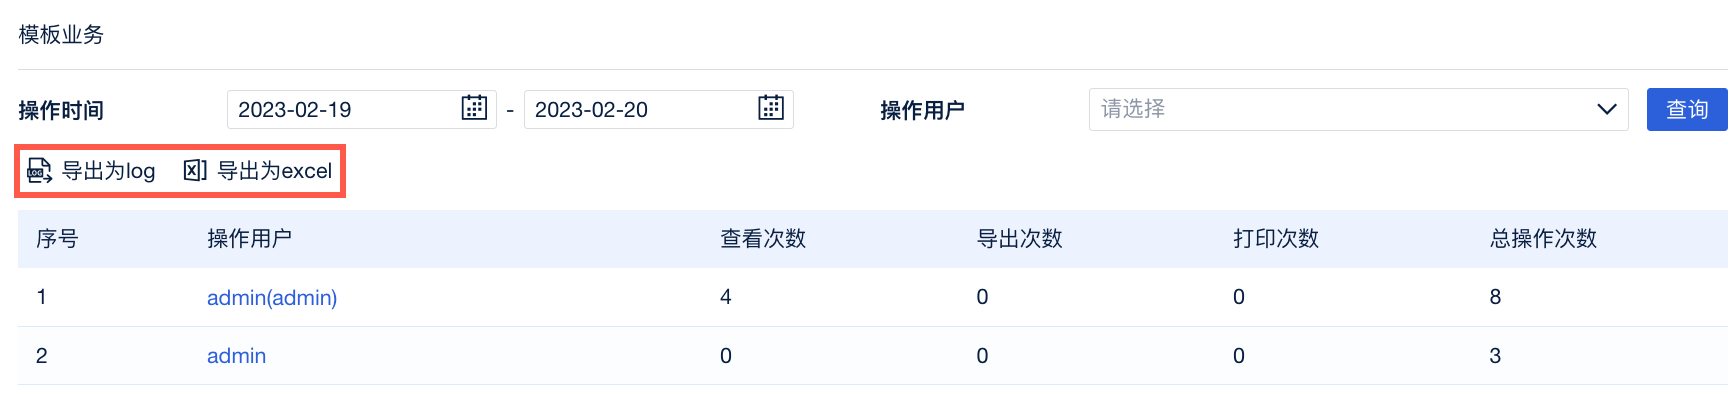The image size is (1732, 398).
Task: Select the 模板业务 section title
Action: tap(61, 35)
